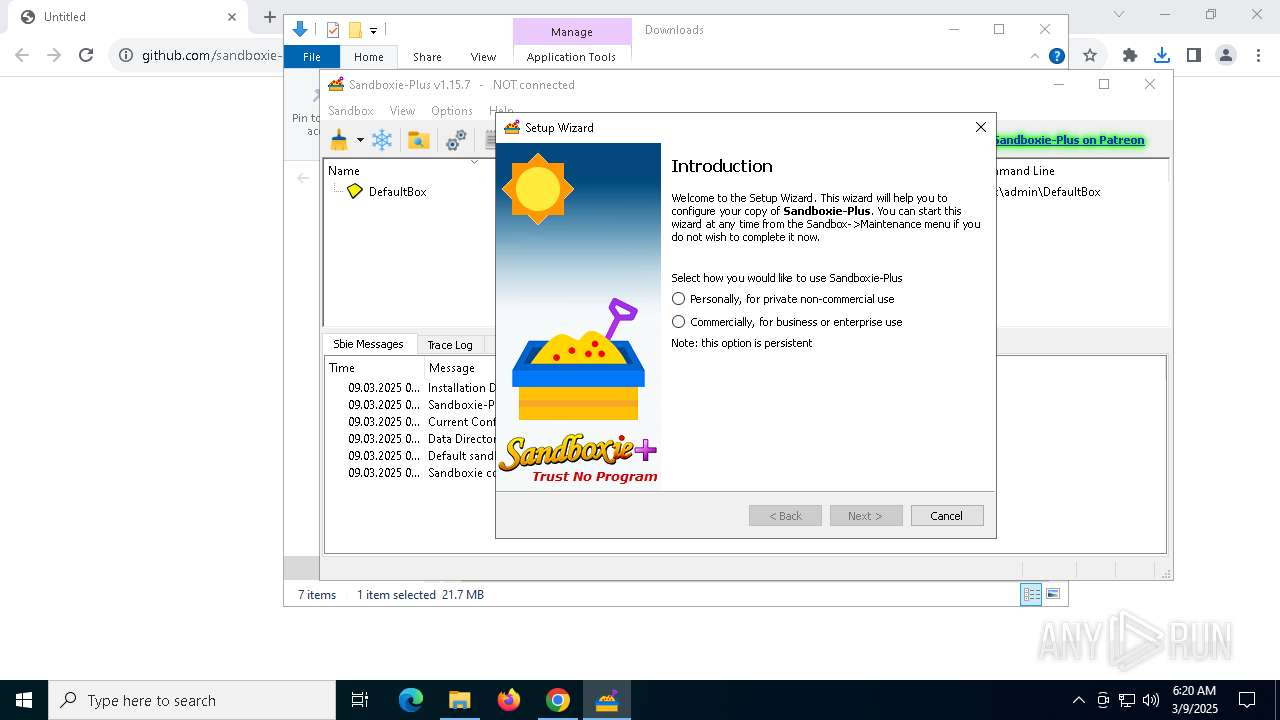Image resolution: width=1280 pixels, height=720 pixels.
Task: Open the File tab in Explorer window
Action: point(312,57)
